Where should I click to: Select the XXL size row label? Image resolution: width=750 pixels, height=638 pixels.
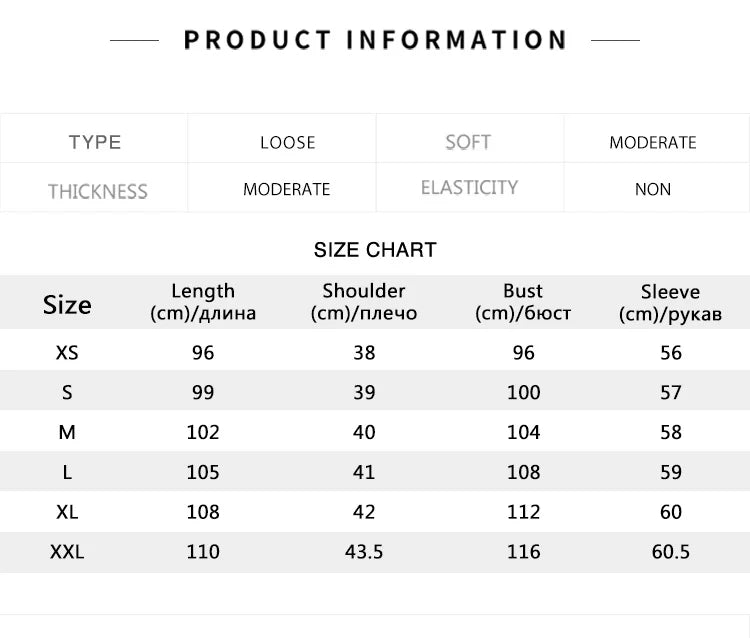tap(67, 552)
